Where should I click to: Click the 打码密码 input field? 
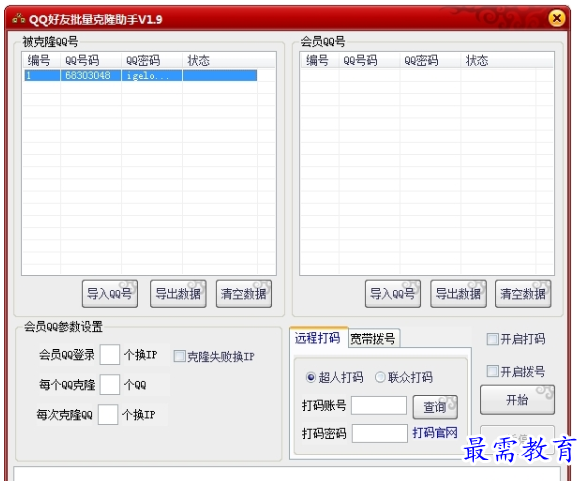tap(380, 433)
